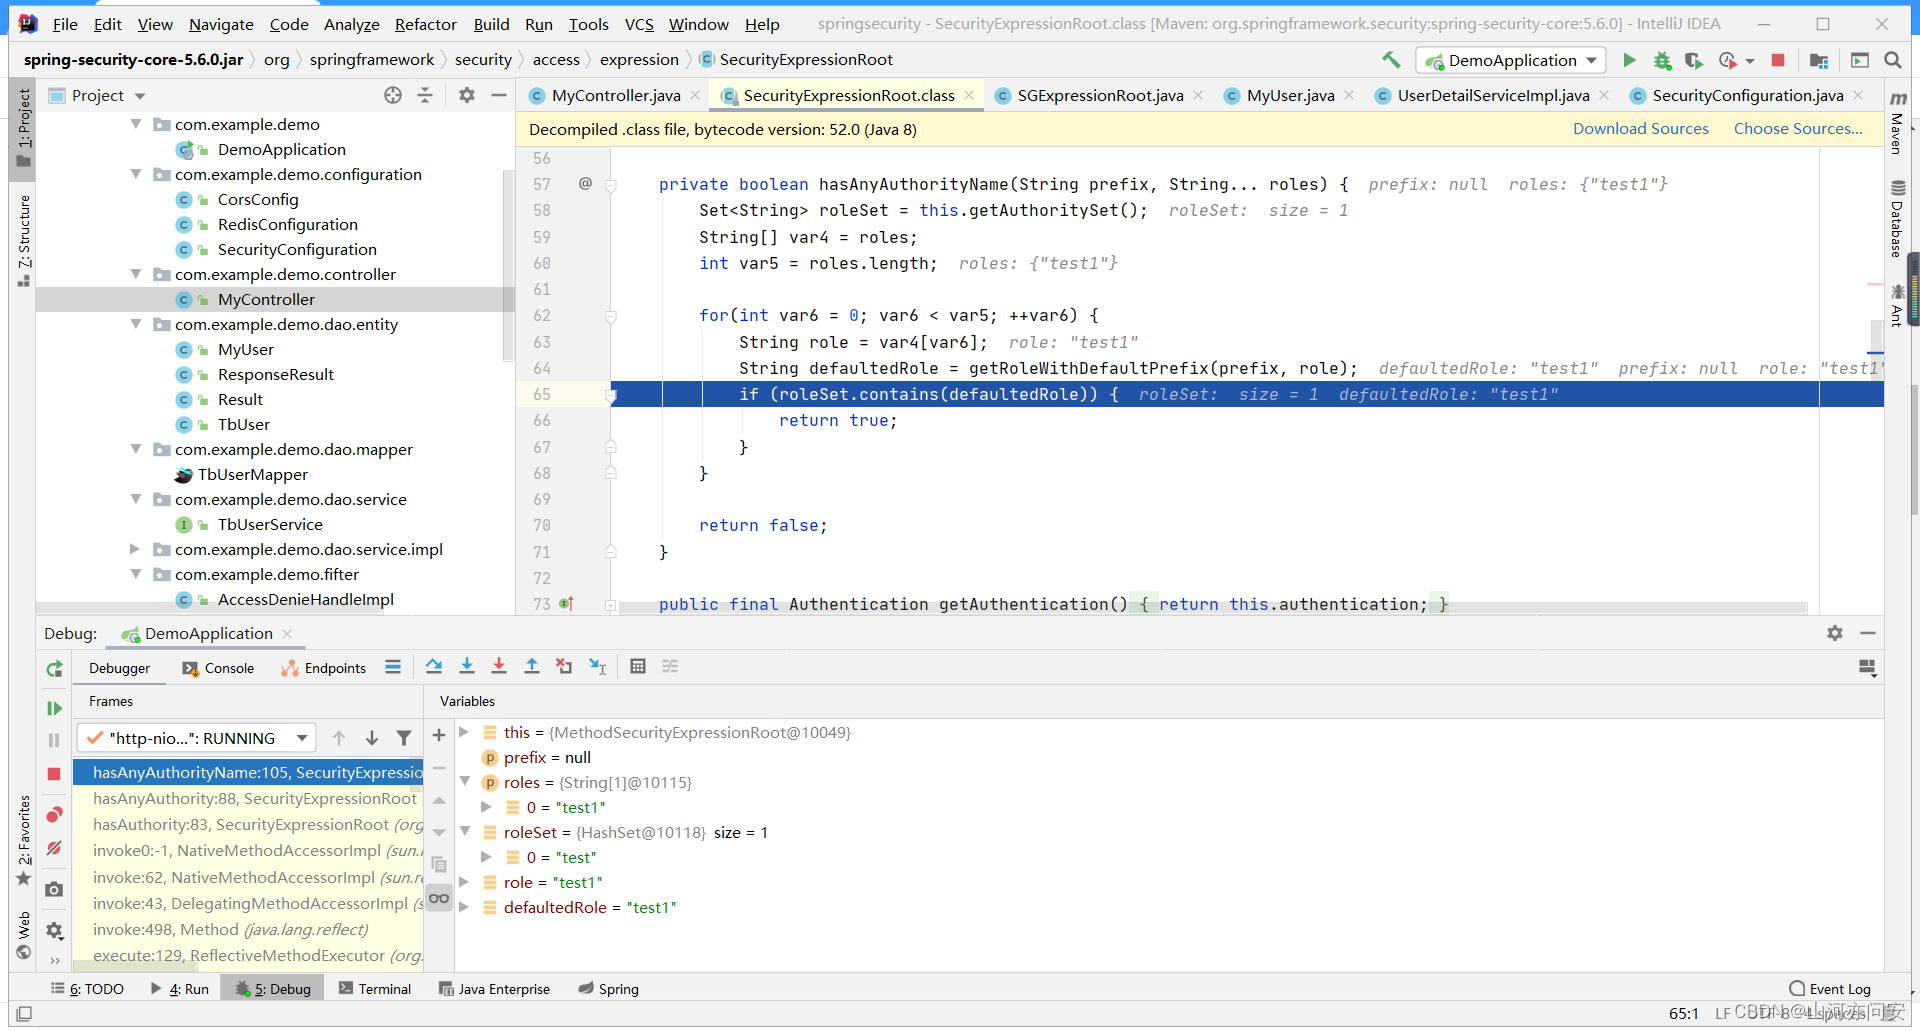
Task: Switch to MyController.java editor tab
Action: point(615,95)
